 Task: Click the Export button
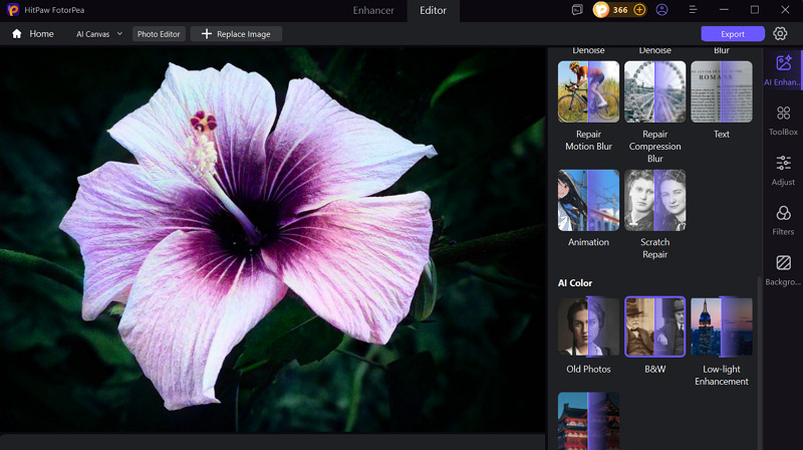[x=732, y=34]
